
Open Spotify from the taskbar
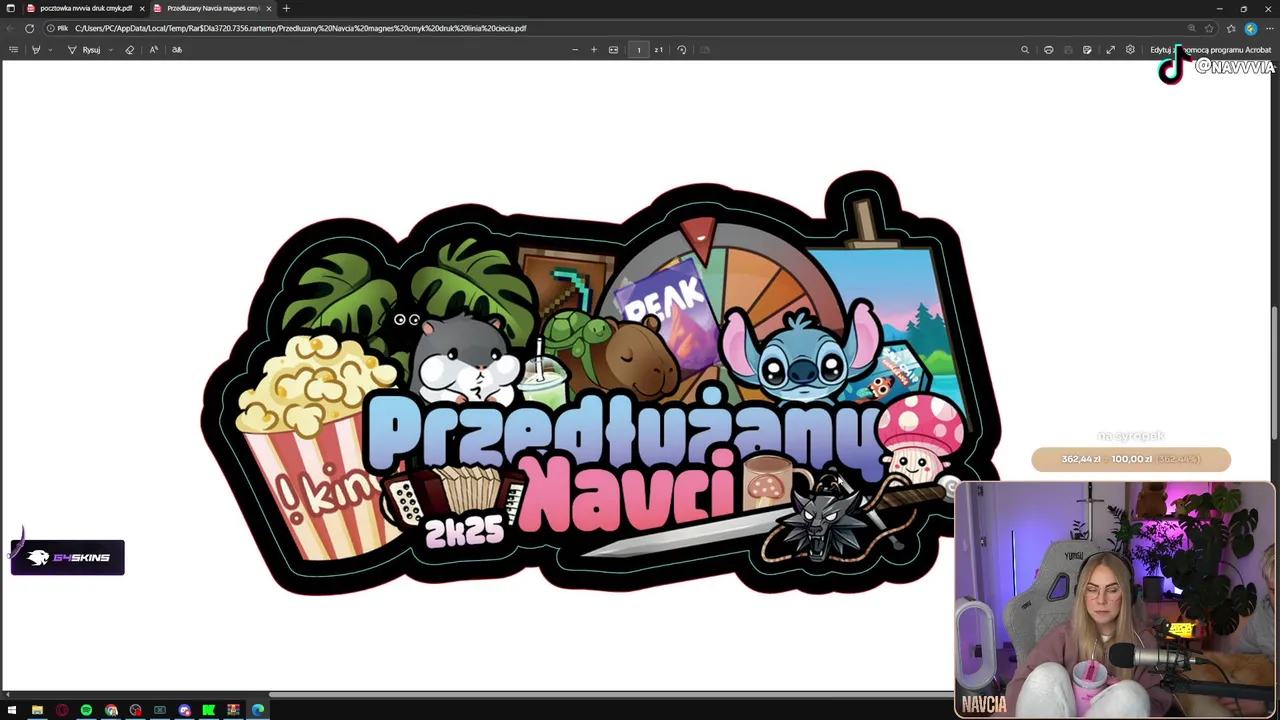(86, 710)
